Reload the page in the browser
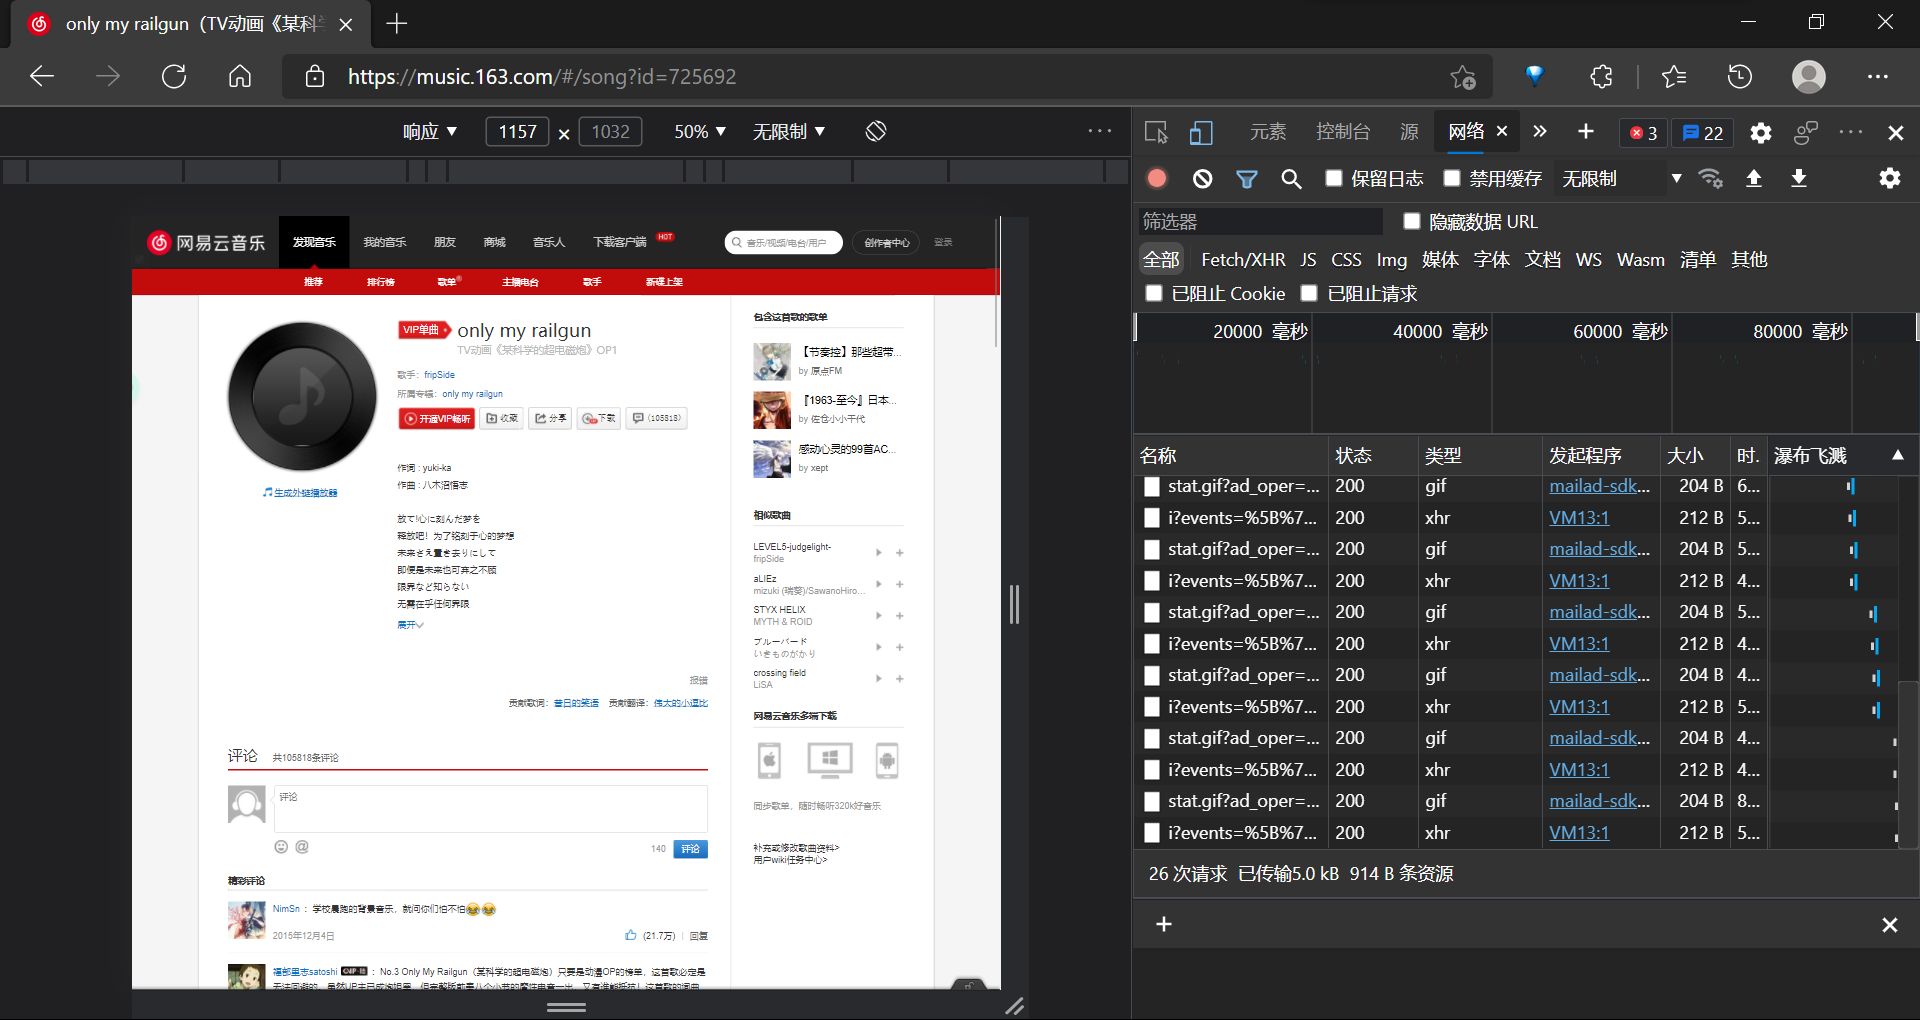This screenshot has height=1020, width=1920. click(174, 76)
